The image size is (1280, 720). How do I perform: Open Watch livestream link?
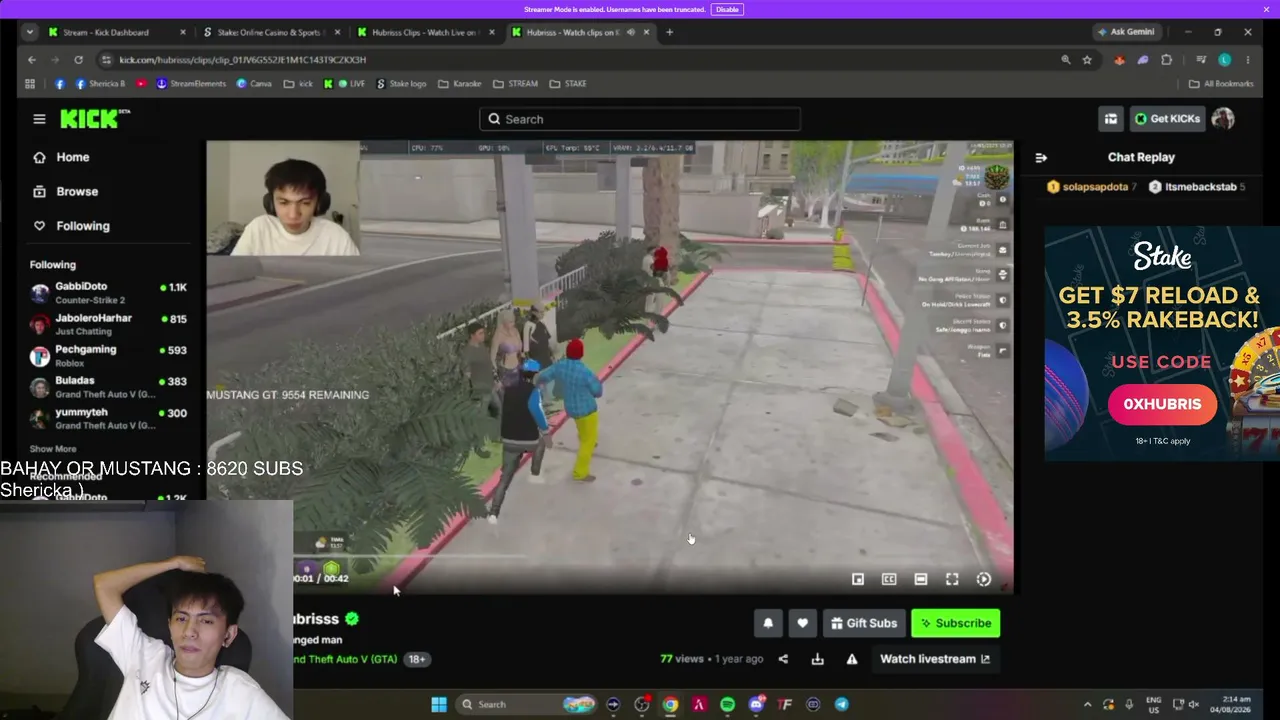pos(934,659)
